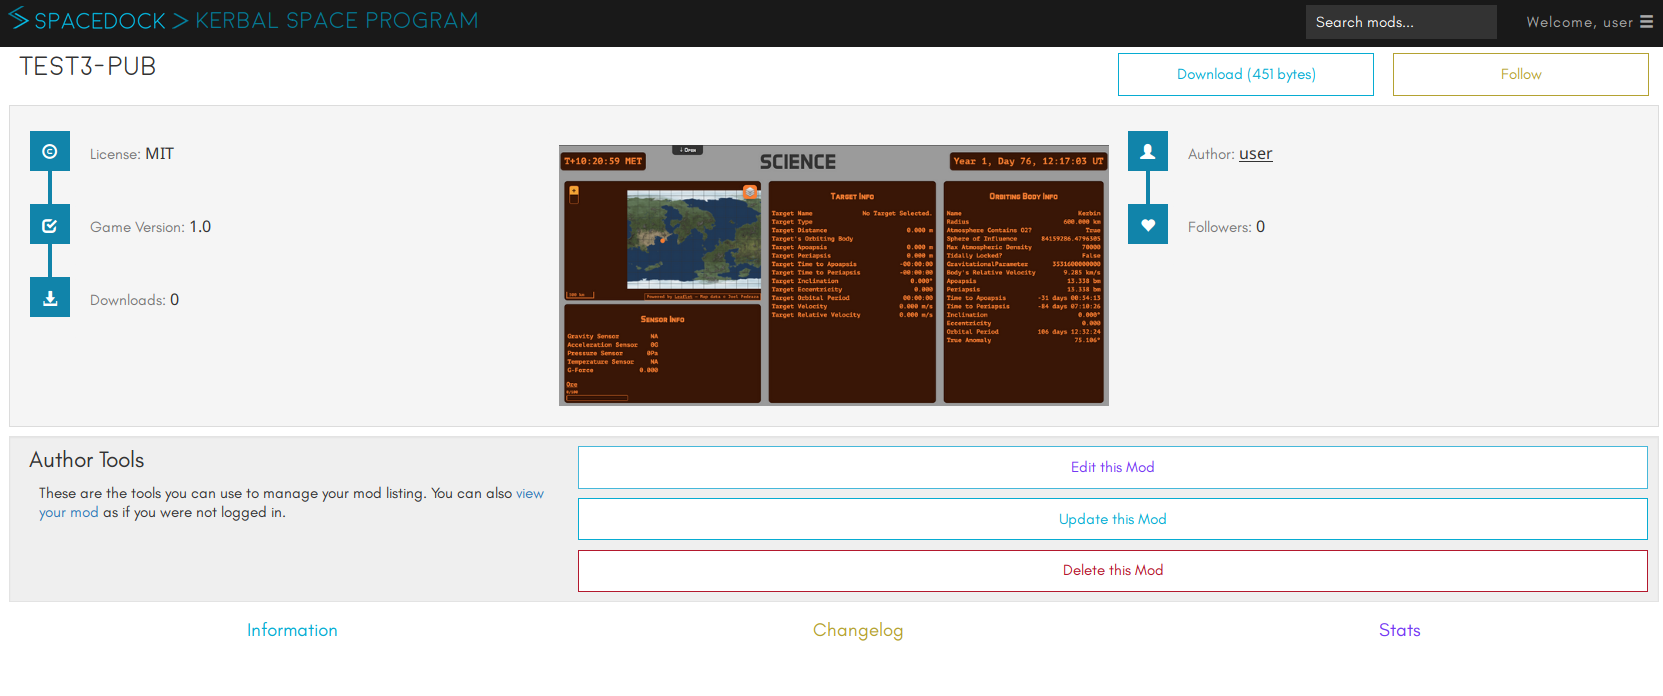Select the 'Followers: 0' text
The image size is (1663, 696).
[1226, 227]
